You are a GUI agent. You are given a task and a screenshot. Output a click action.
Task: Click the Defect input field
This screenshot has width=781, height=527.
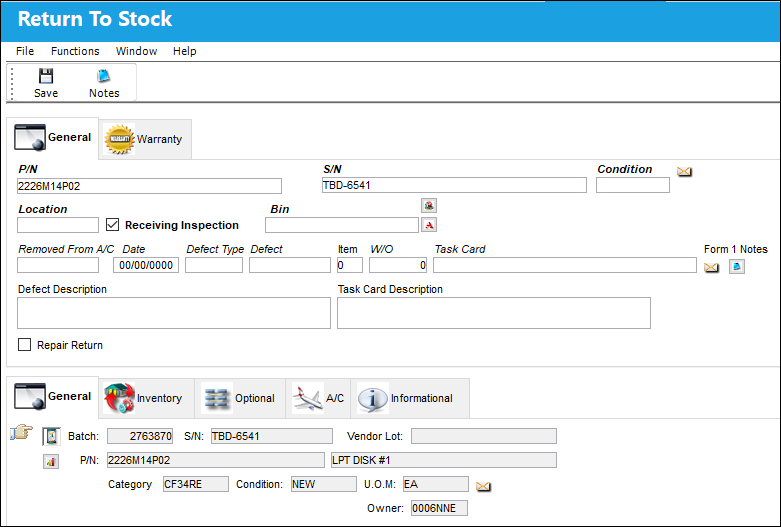[290, 265]
